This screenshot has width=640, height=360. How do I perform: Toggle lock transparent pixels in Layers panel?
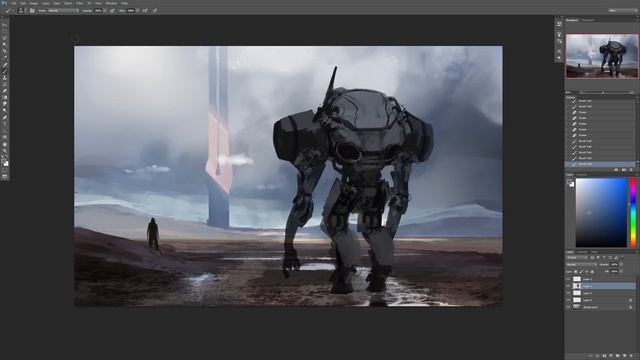point(576,271)
